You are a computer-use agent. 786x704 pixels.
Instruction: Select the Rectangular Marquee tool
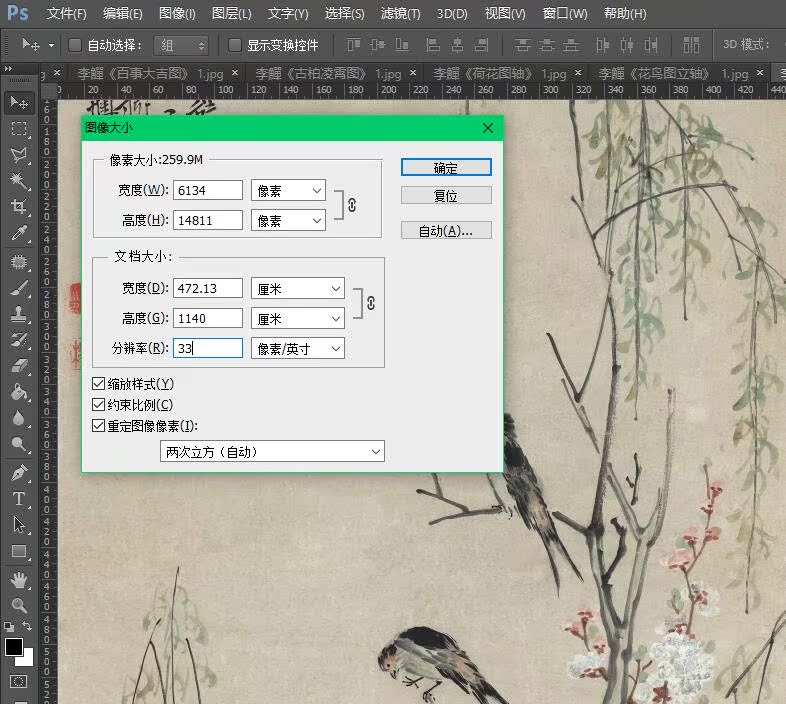pyautogui.click(x=19, y=129)
